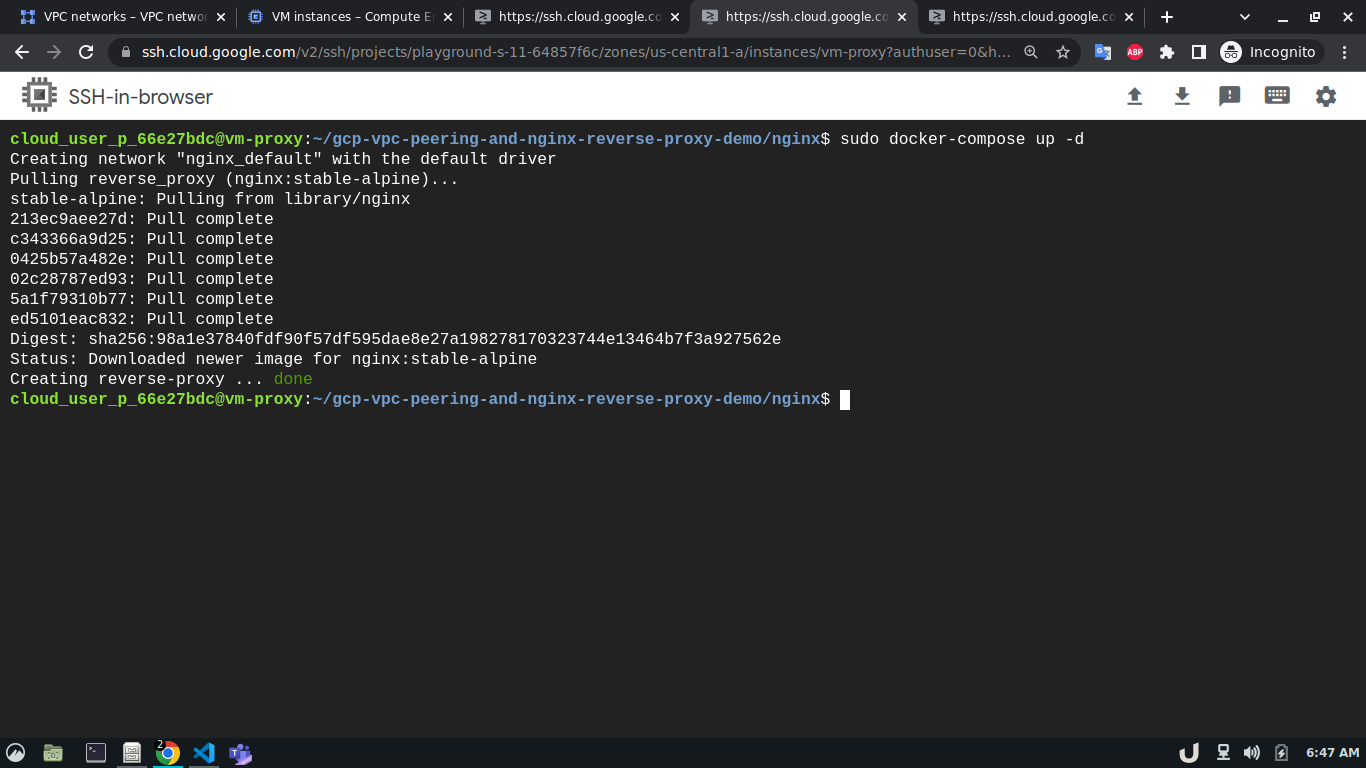Viewport: 1366px width, 768px height.
Task: Open Google Translate extension icon
Action: click(1103, 52)
